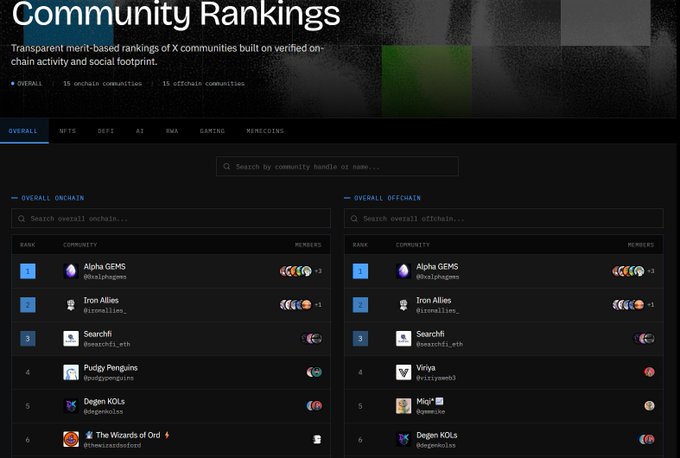View Pudgy Penguins member avatars
The height and width of the screenshot is (458, 680).
tap(314, 372)
